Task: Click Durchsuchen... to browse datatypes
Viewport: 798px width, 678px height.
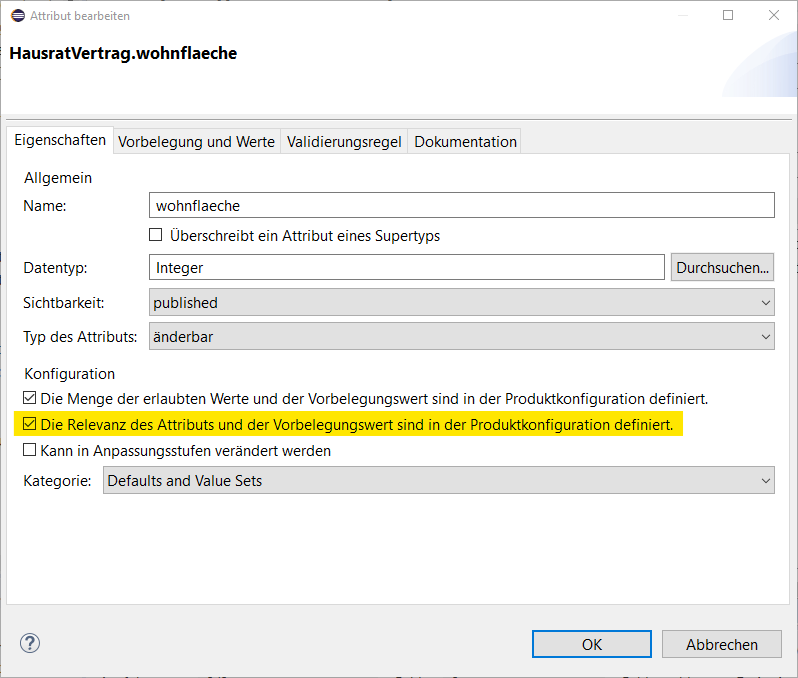Action: tap(723, 267)
